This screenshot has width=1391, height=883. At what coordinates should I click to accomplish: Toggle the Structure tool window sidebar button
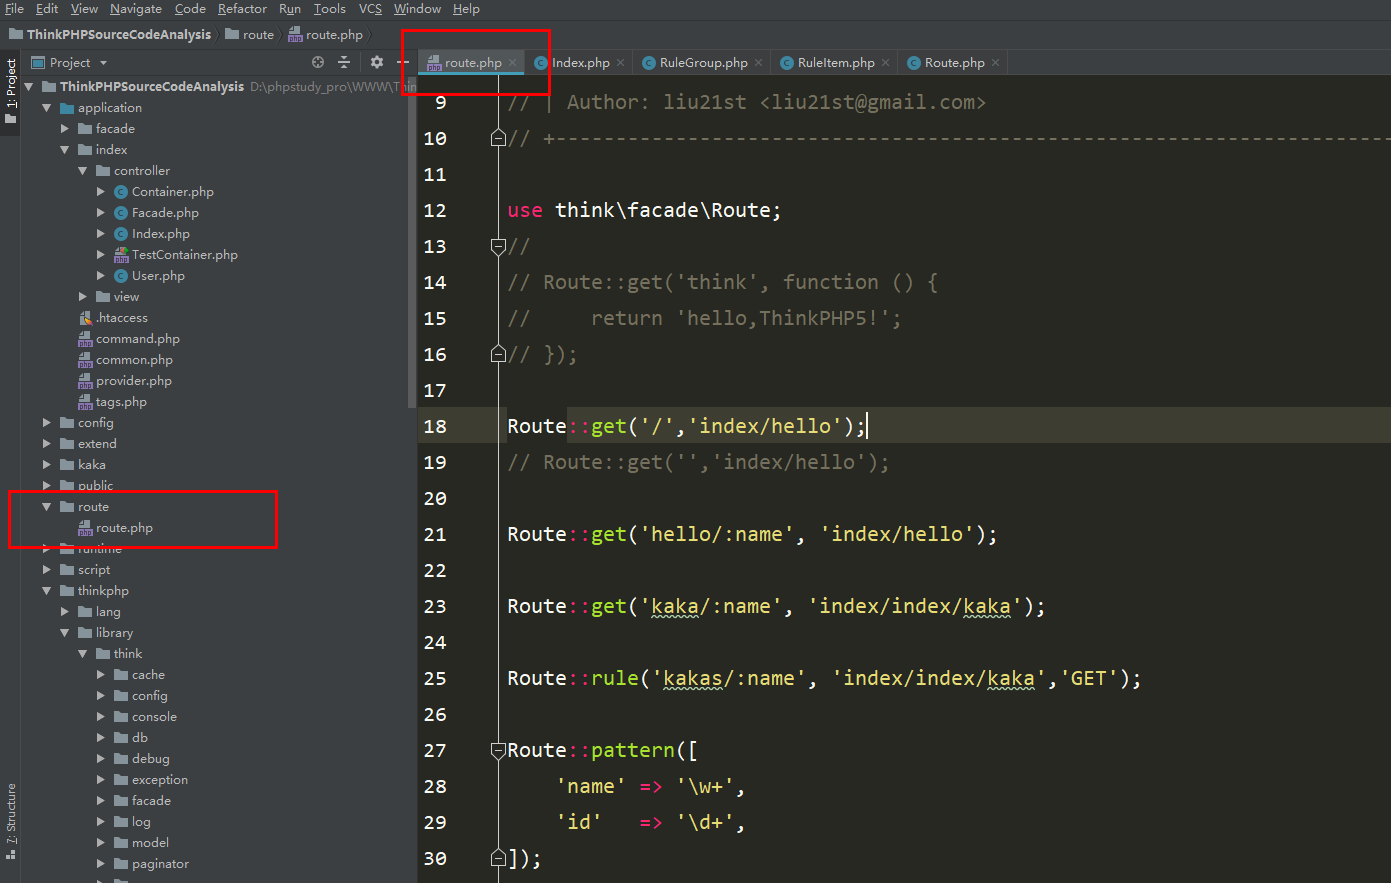tap(11, 813)
